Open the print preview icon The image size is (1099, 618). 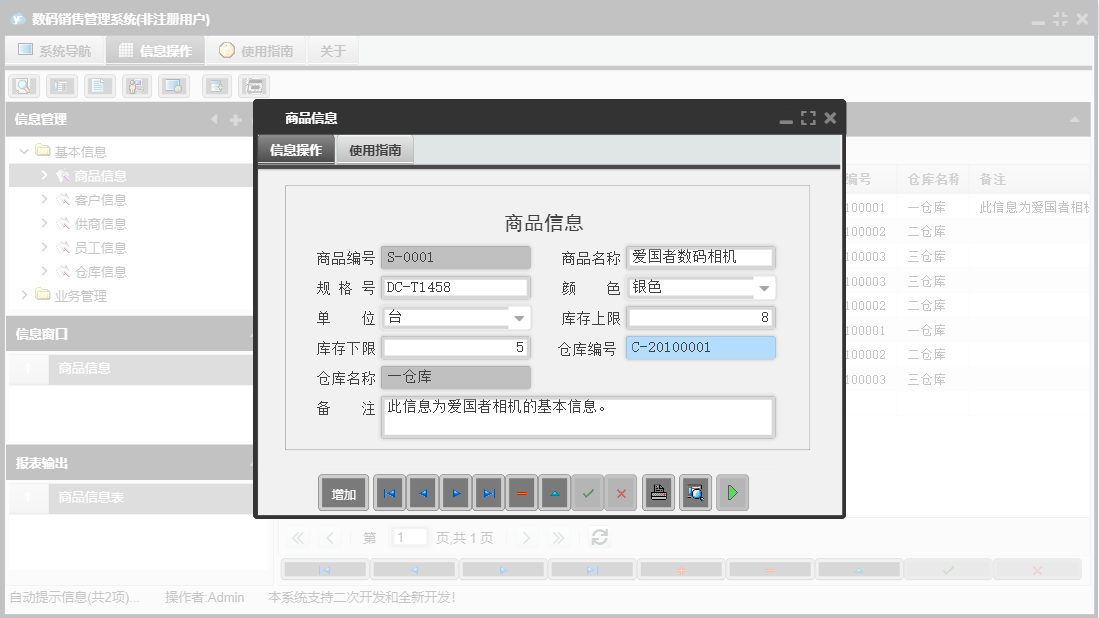pyautogui.click(x=695, y=492)
